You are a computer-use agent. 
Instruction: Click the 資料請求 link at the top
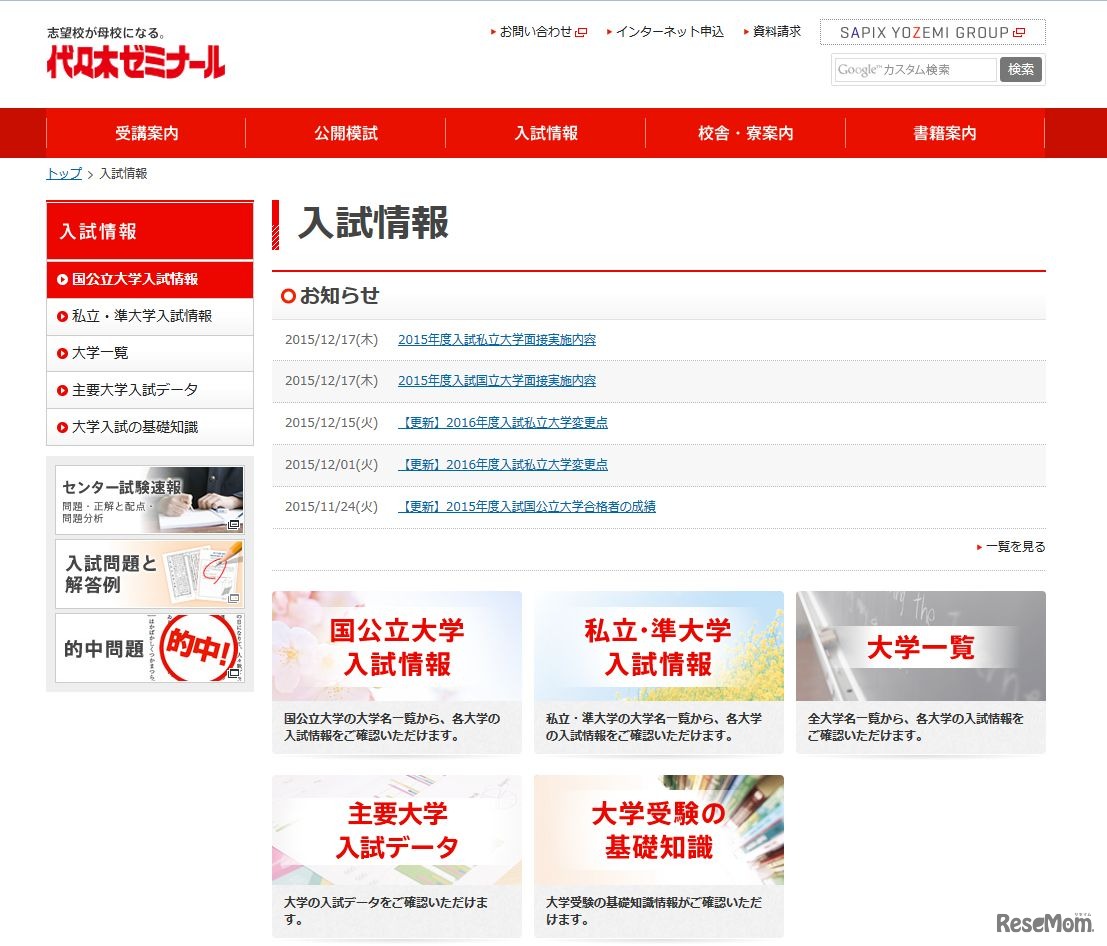pos(775,31)
